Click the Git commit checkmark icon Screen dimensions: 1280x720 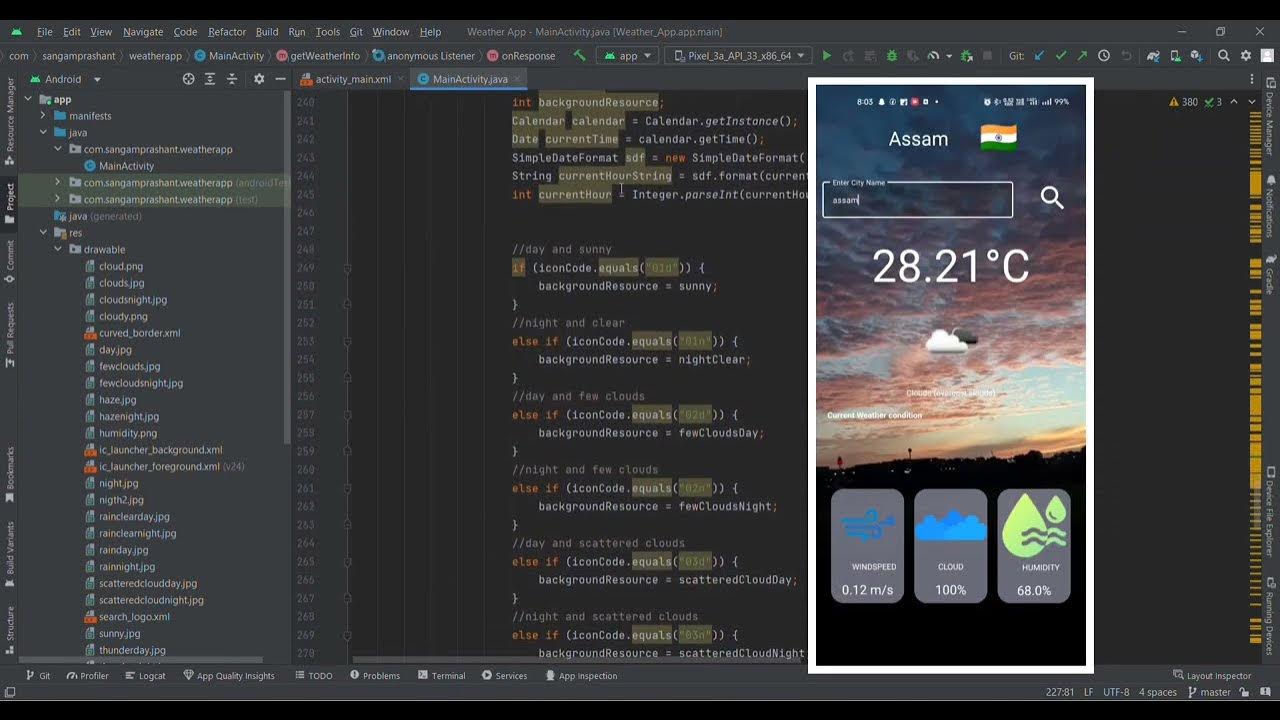(x=1061, y=56)
